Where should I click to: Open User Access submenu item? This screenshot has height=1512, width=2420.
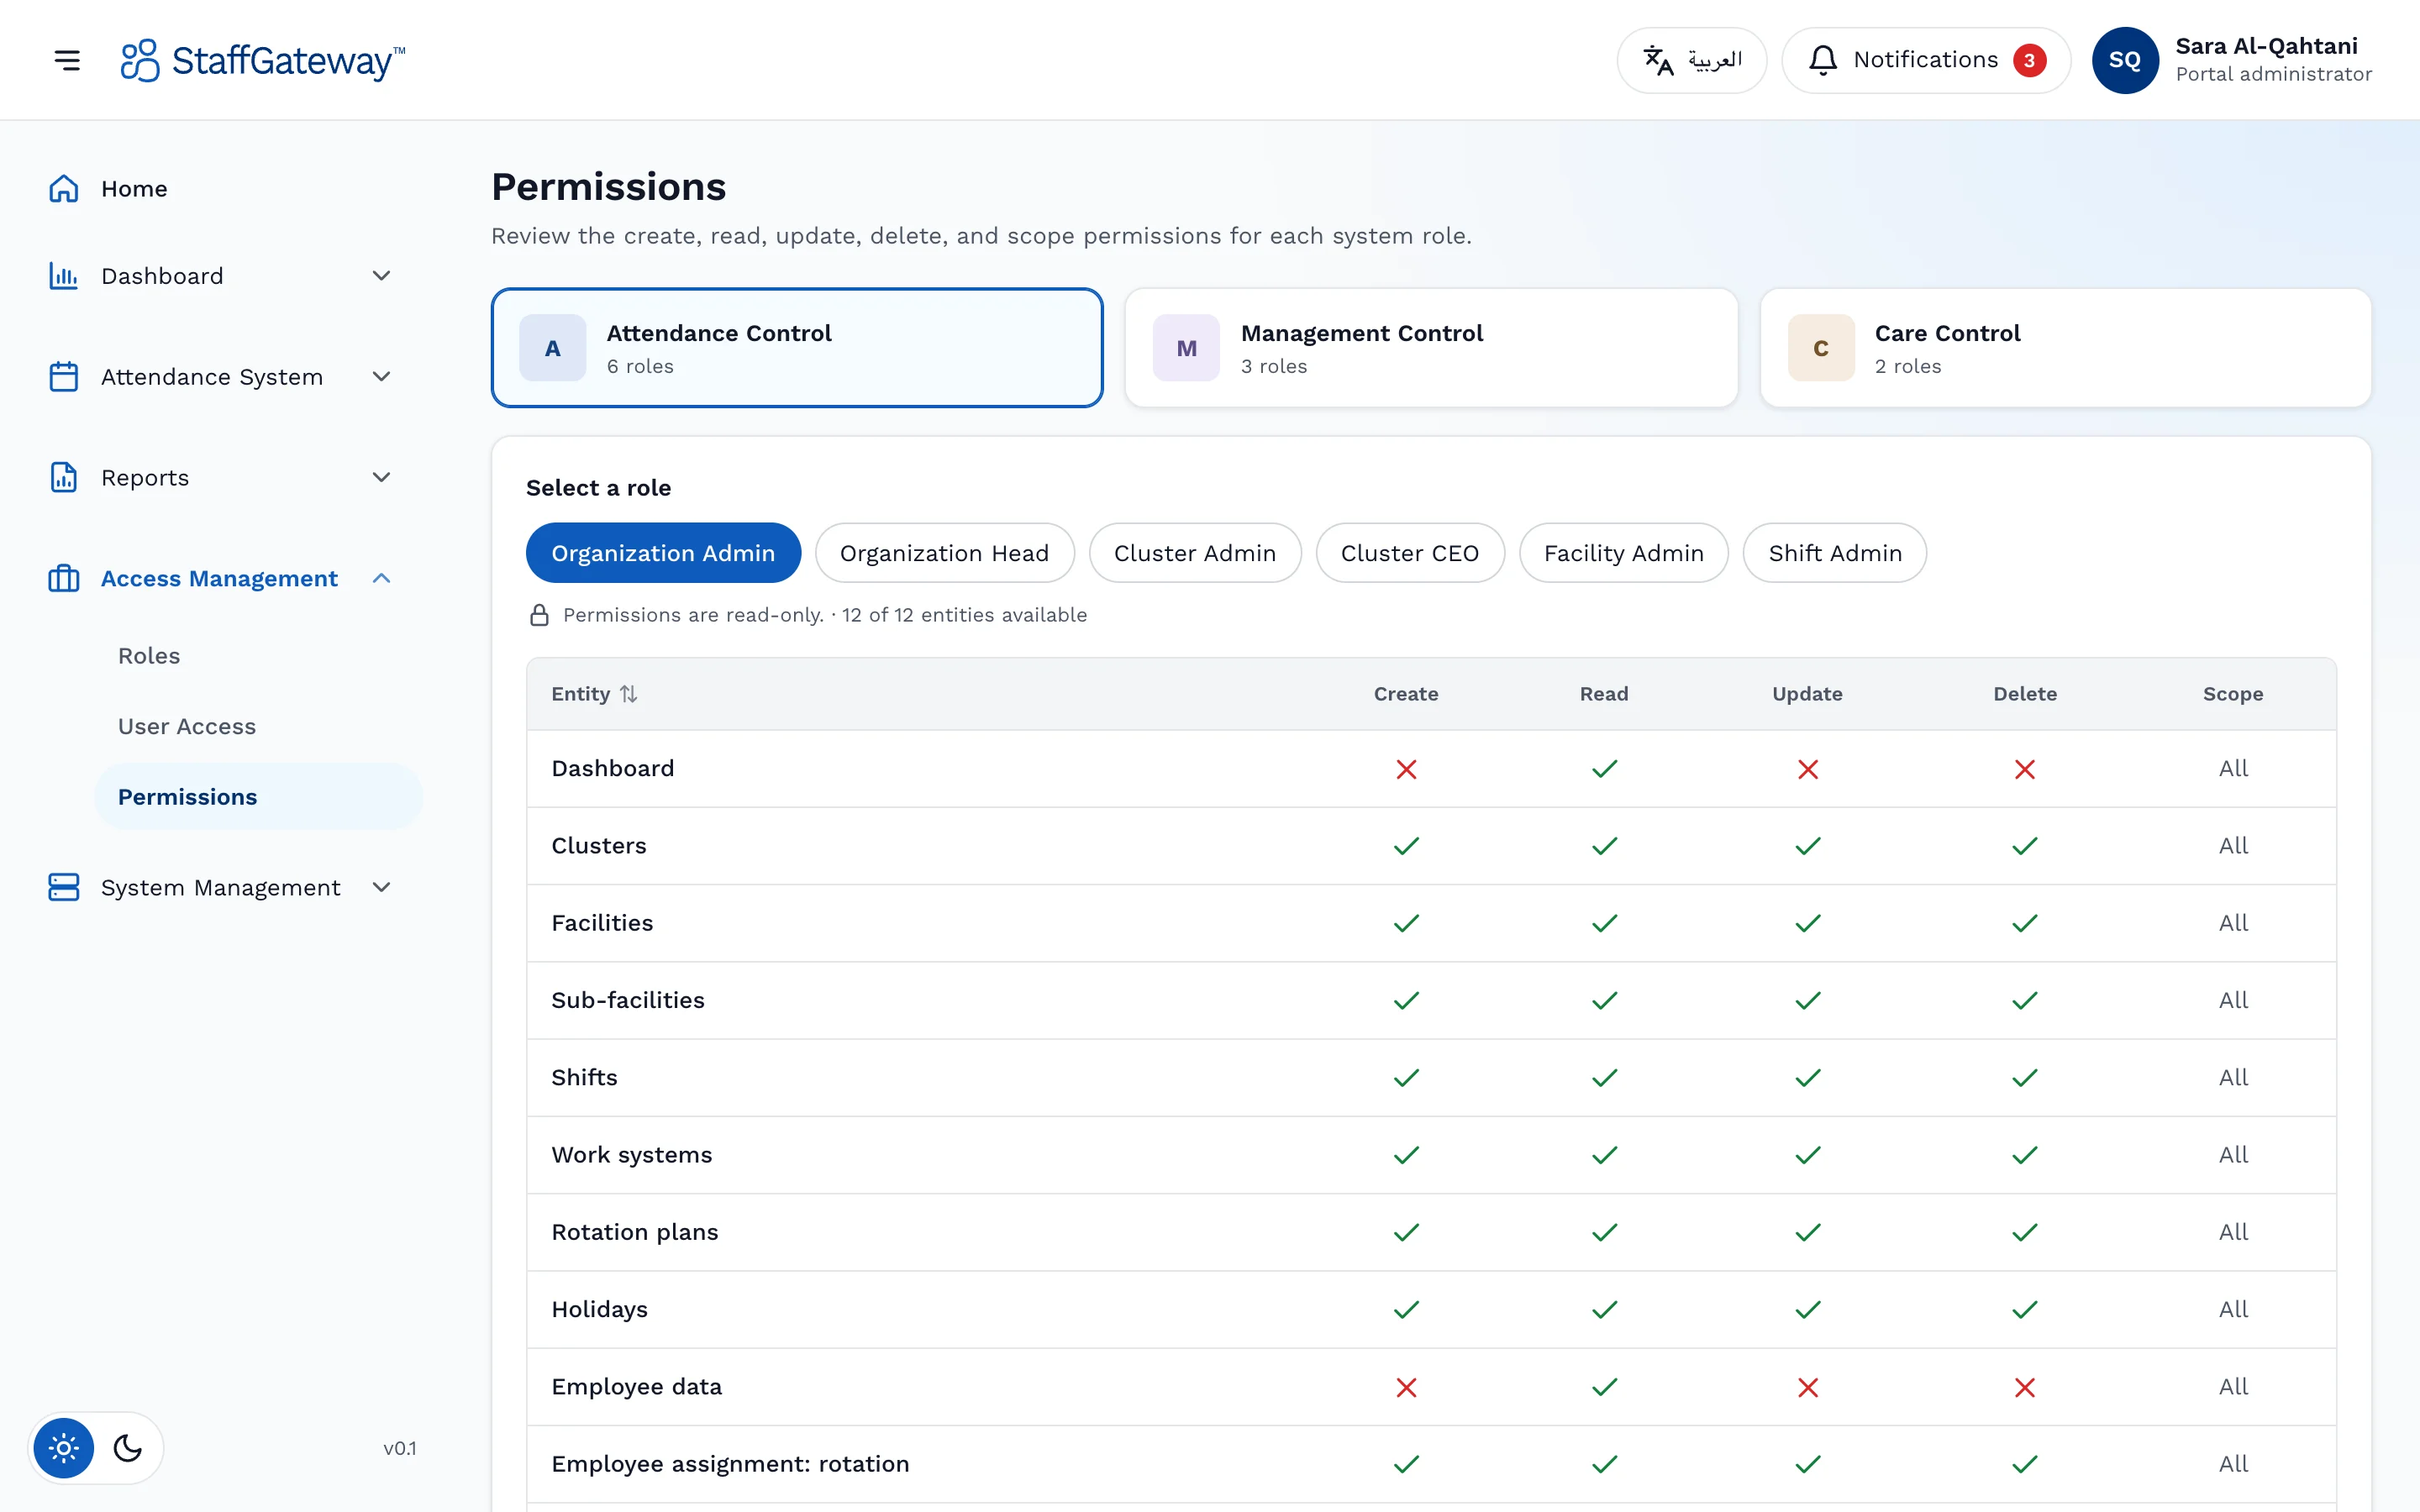point(187,727)
